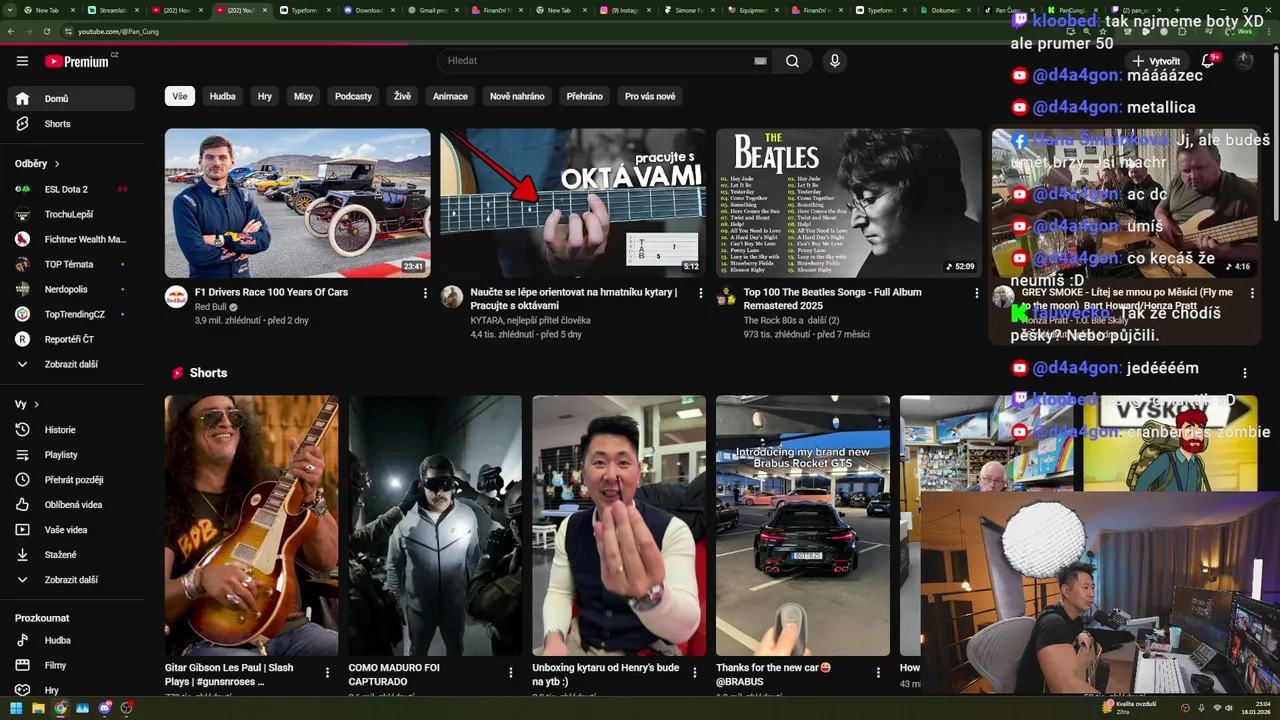The height and width of the screenshot is (720, 1280).
Task: Open Naučte se lépe orientovat video title
Action: click(x=574, y=298)
